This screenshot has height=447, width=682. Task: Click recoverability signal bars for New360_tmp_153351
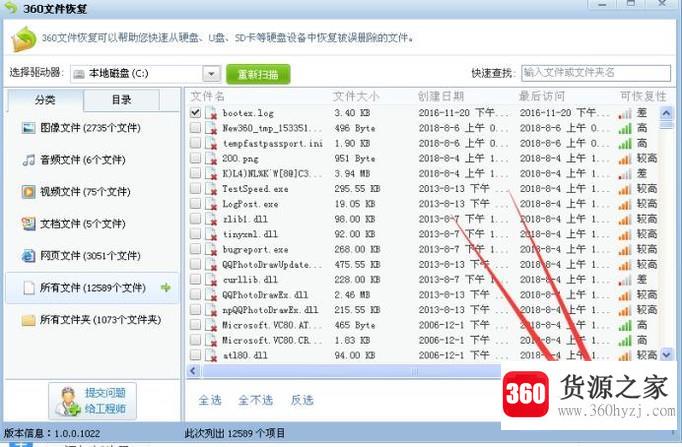[x=625, y=129]
